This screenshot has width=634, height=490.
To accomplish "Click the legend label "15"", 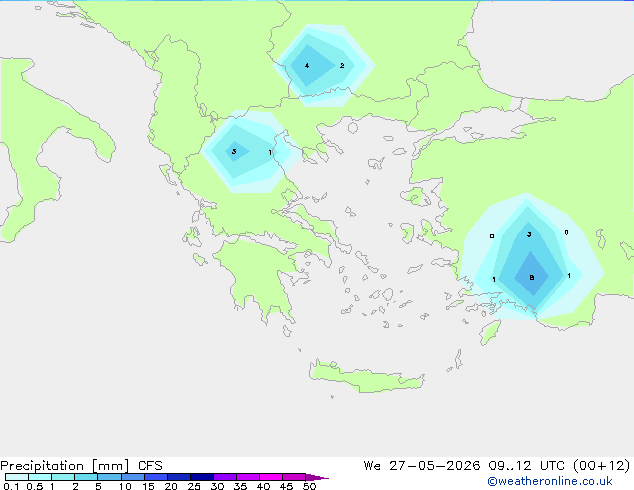I will [x=148, y=486].
